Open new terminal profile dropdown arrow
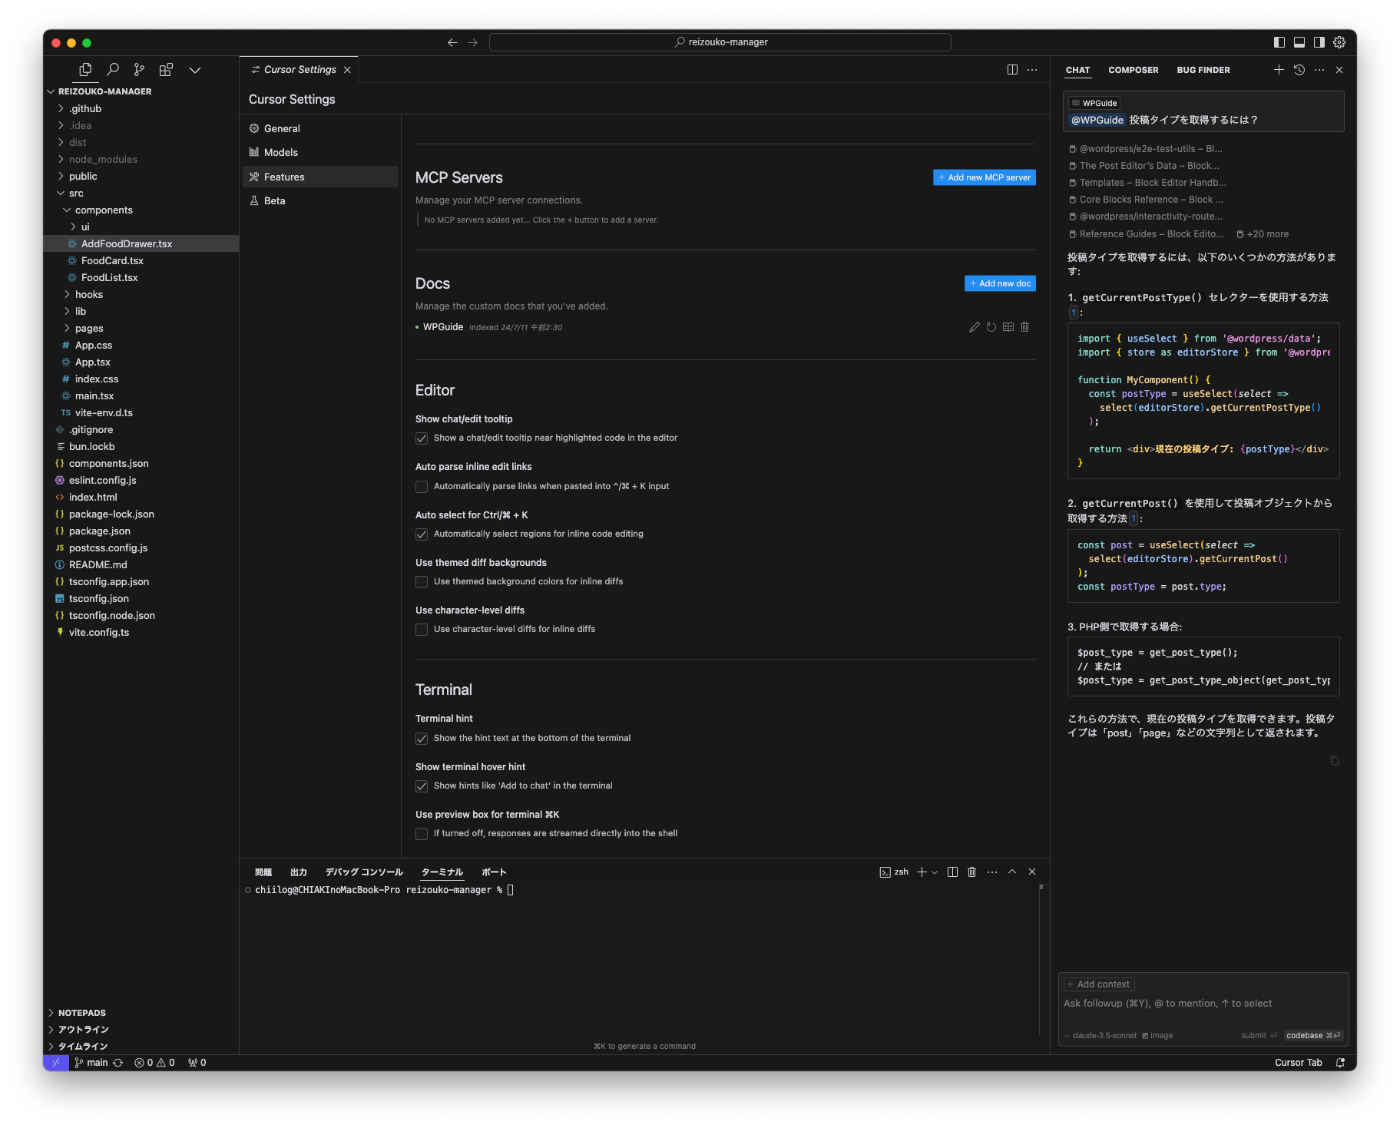 click(x=935, y=872)
